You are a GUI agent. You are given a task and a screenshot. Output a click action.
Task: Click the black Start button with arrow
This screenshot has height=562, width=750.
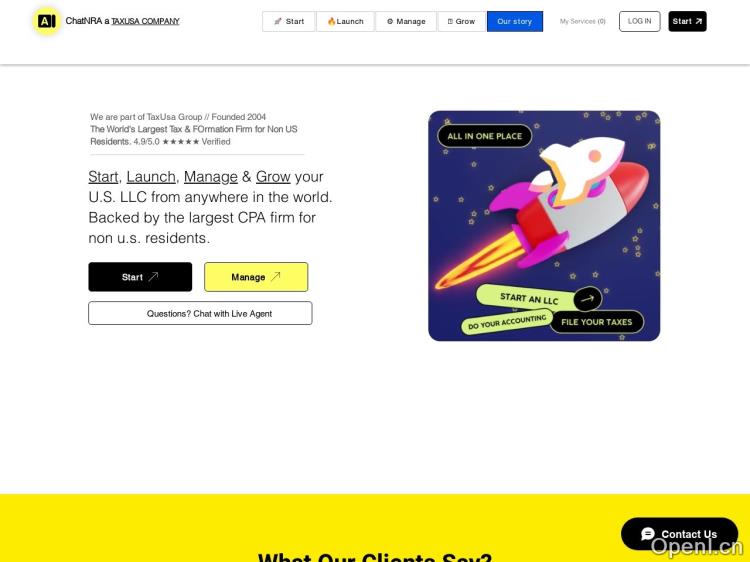[x=140, y=277]
